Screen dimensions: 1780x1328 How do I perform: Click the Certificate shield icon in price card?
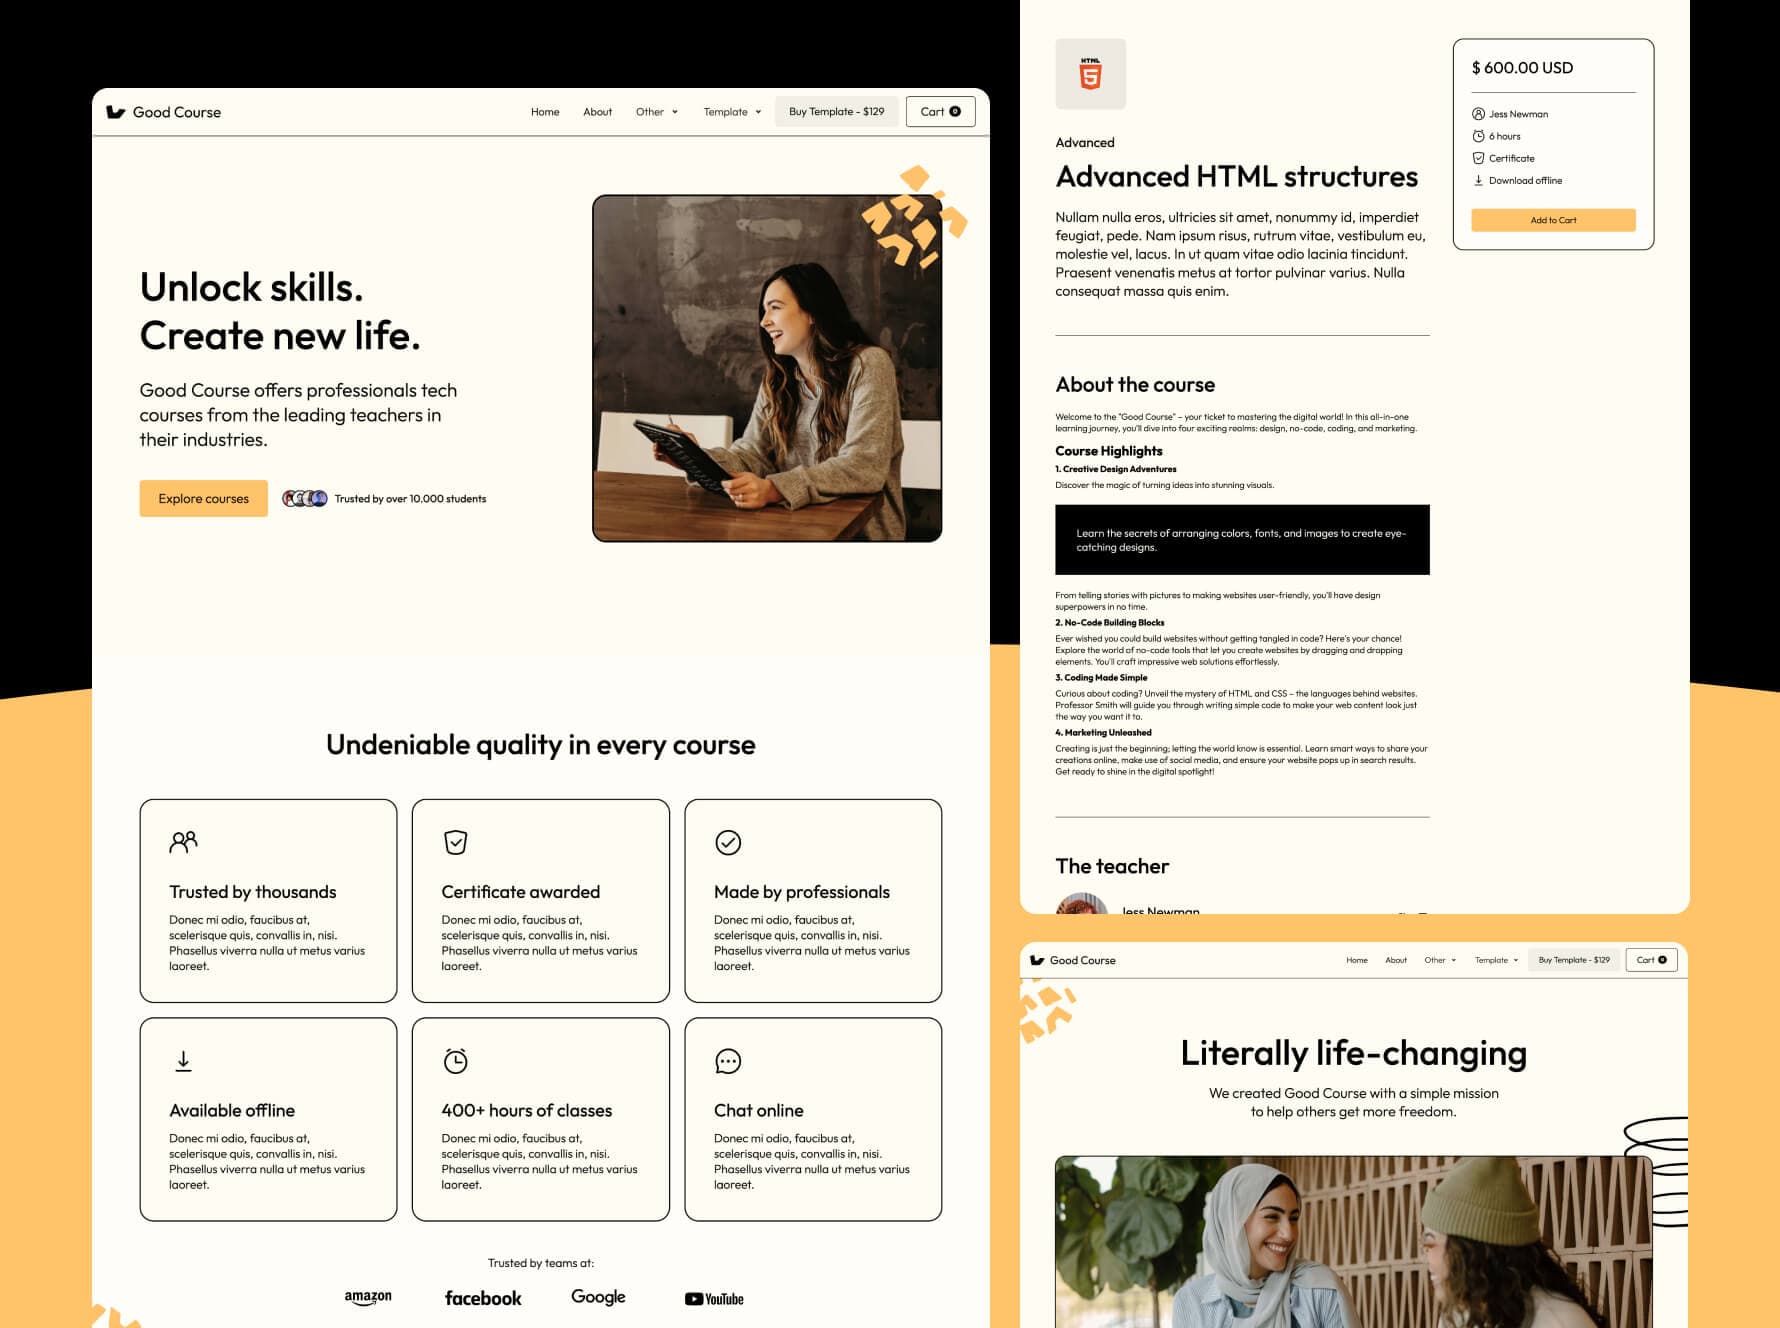pyautogui.click(x=1478, y=158)
